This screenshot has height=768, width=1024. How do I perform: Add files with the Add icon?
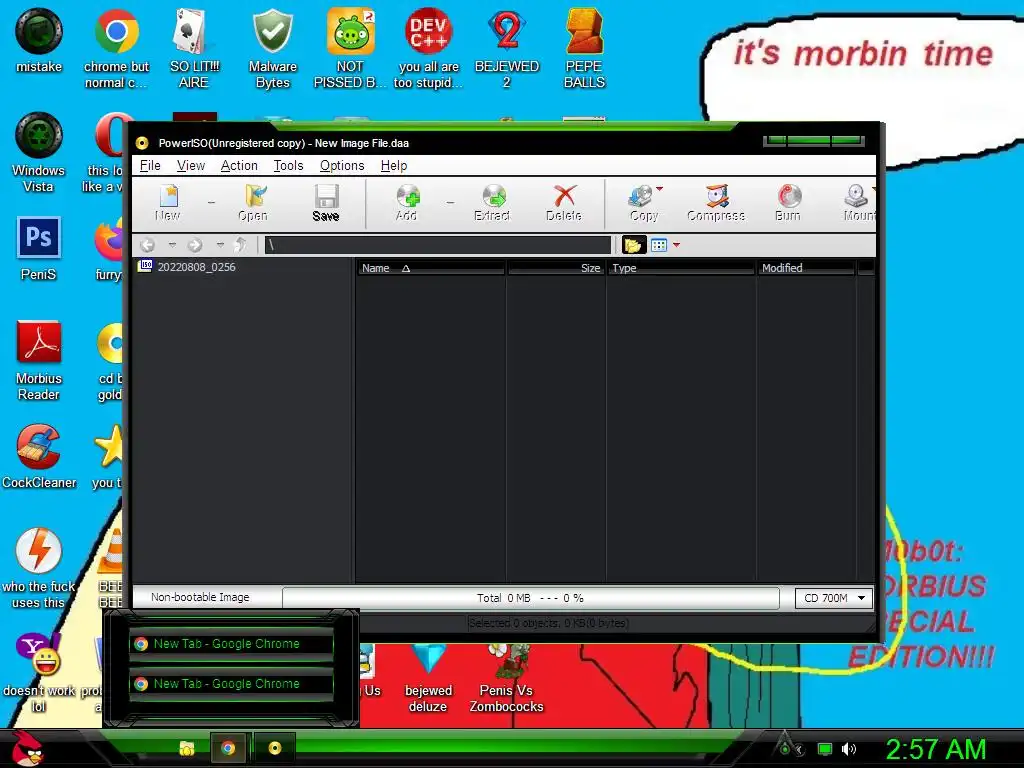click(406, 203)
